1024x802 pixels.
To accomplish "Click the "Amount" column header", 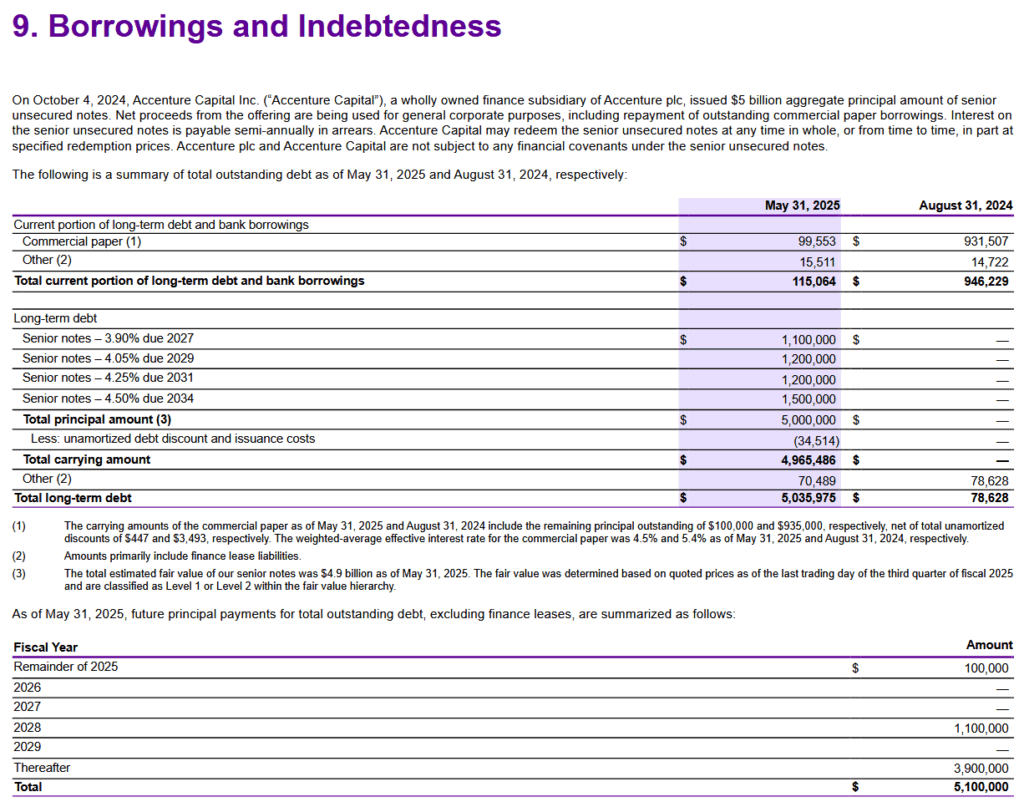I will point(989,645).
